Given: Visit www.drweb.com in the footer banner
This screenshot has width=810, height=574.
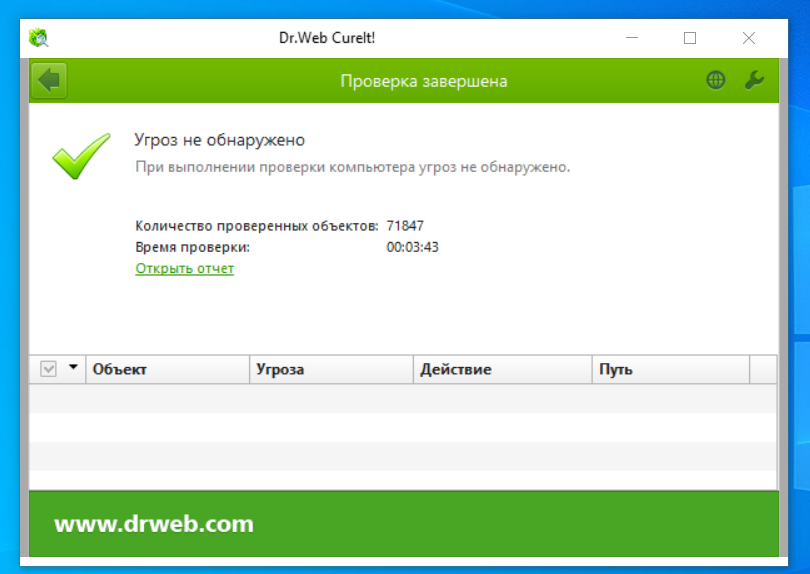Looking at the screenshot, I should pos(154,524).
